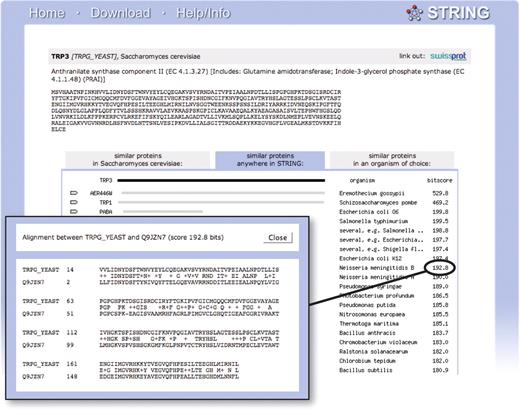520x412 pixels.
Task: Select Chlorobium tepidum organism entry
Action: (x=367, y=361)
